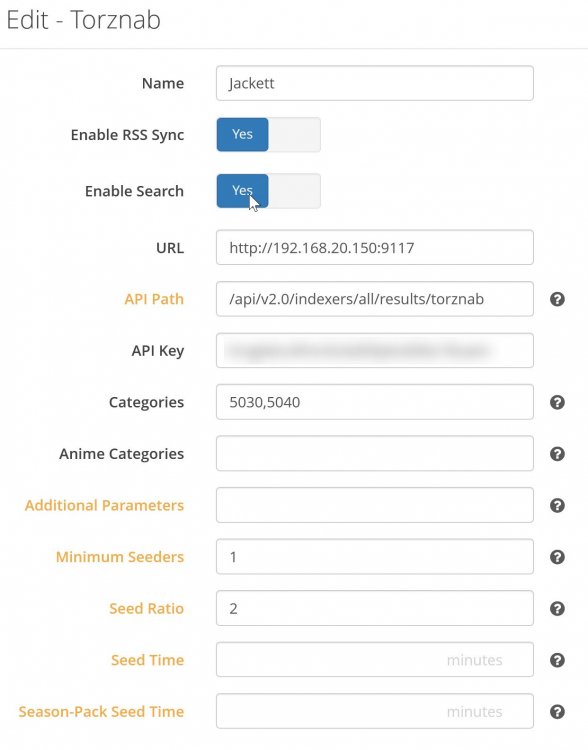The height and width of the screenshot is (750, 588).
Task: Show help for Season-Pack Seed Time
Action: (x=557, y=712)
